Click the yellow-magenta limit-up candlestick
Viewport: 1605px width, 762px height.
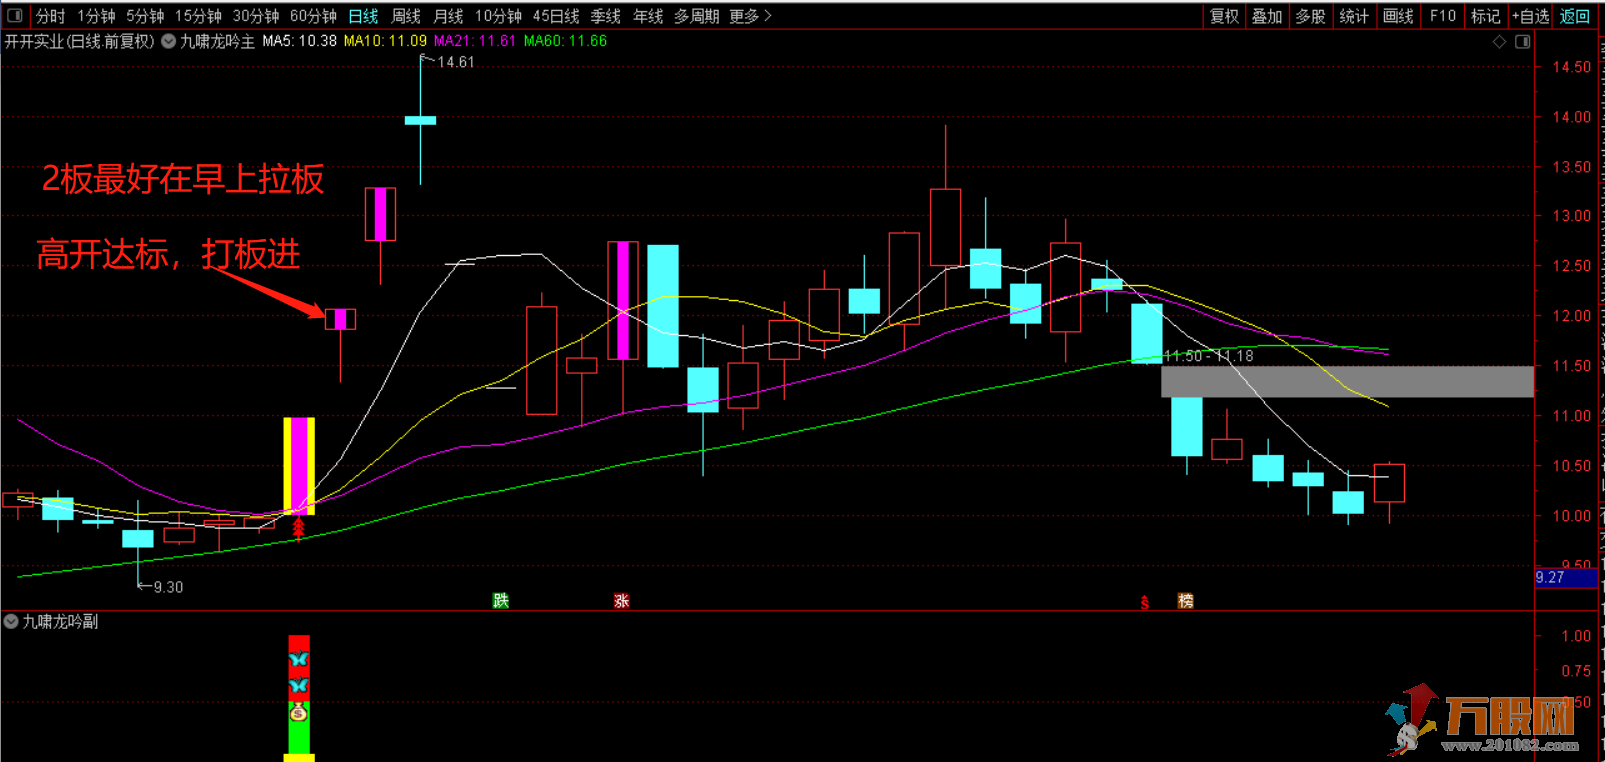coord(299,466)
